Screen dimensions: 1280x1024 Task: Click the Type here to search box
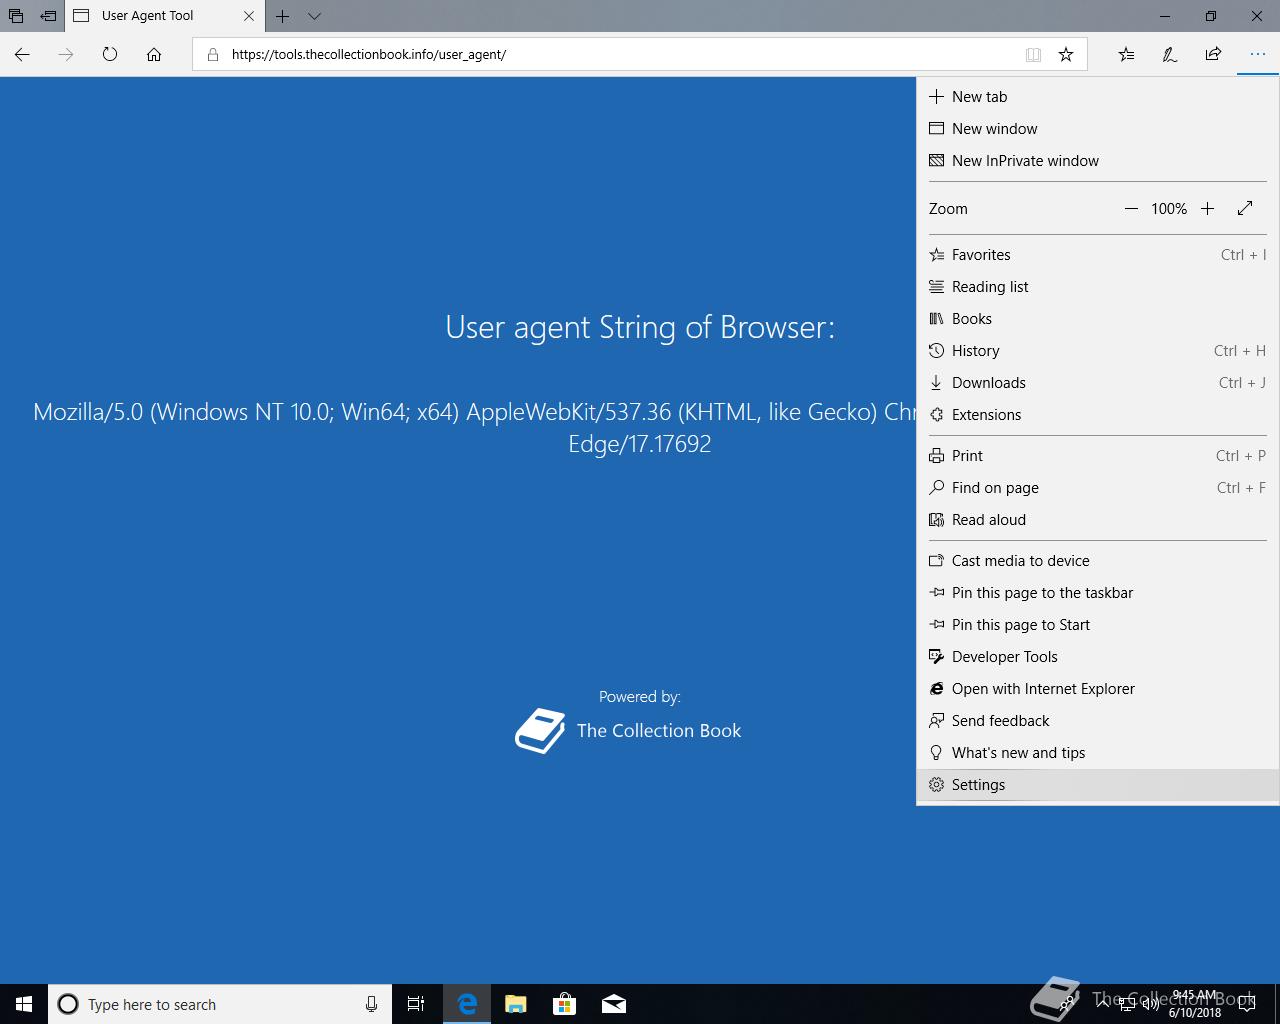(x=220, y=1004)
